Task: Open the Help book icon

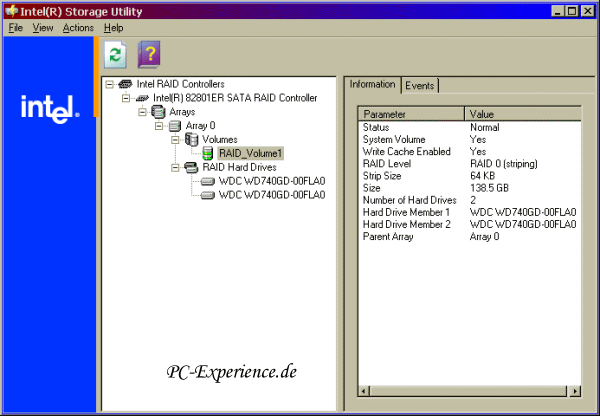Action: 148,55
